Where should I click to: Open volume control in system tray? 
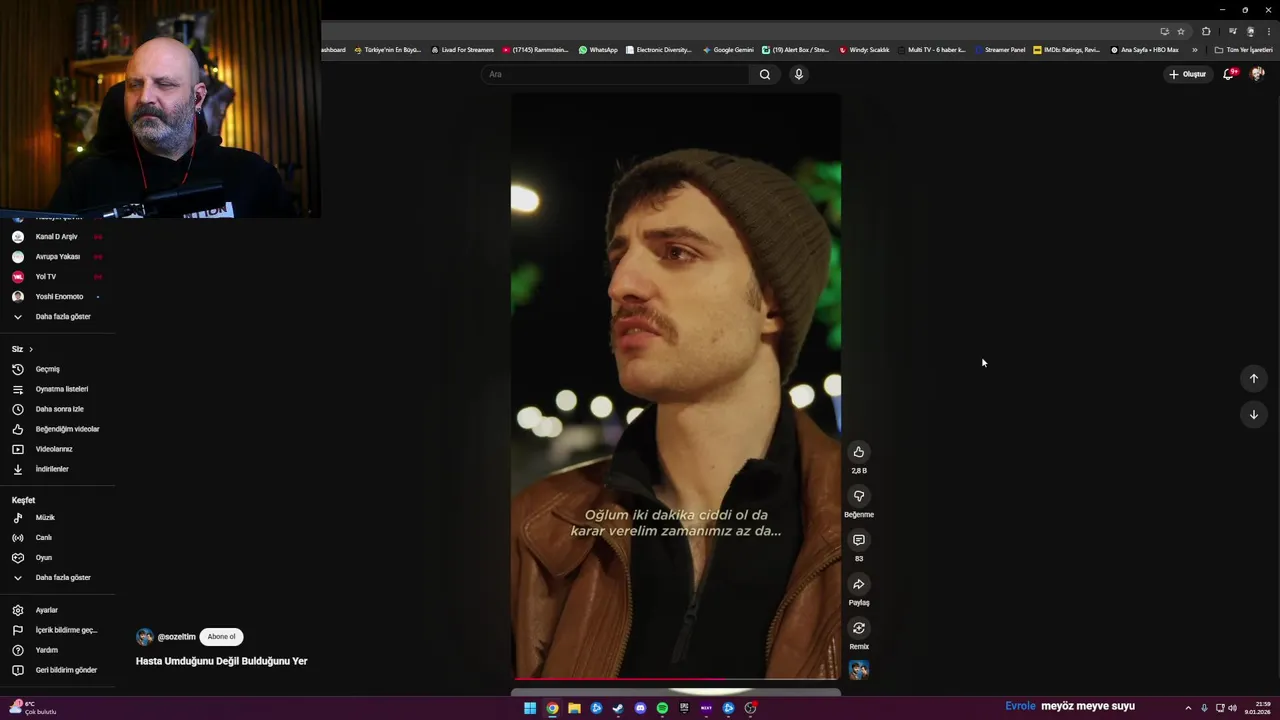(x=1232, y=708)
